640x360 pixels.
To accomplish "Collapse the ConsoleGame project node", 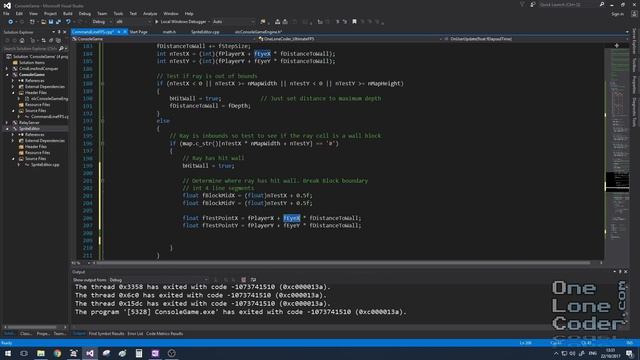I will click(7, 75).
